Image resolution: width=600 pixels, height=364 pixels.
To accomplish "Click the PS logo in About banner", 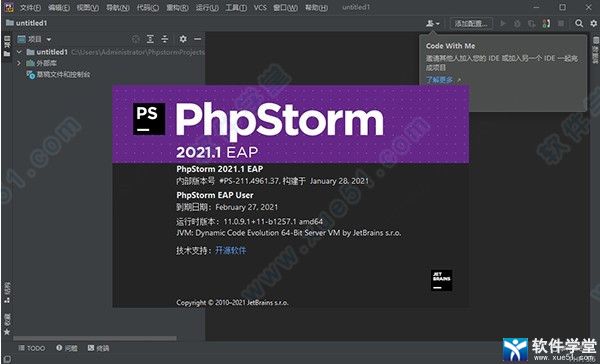I will tap(149, 119).
